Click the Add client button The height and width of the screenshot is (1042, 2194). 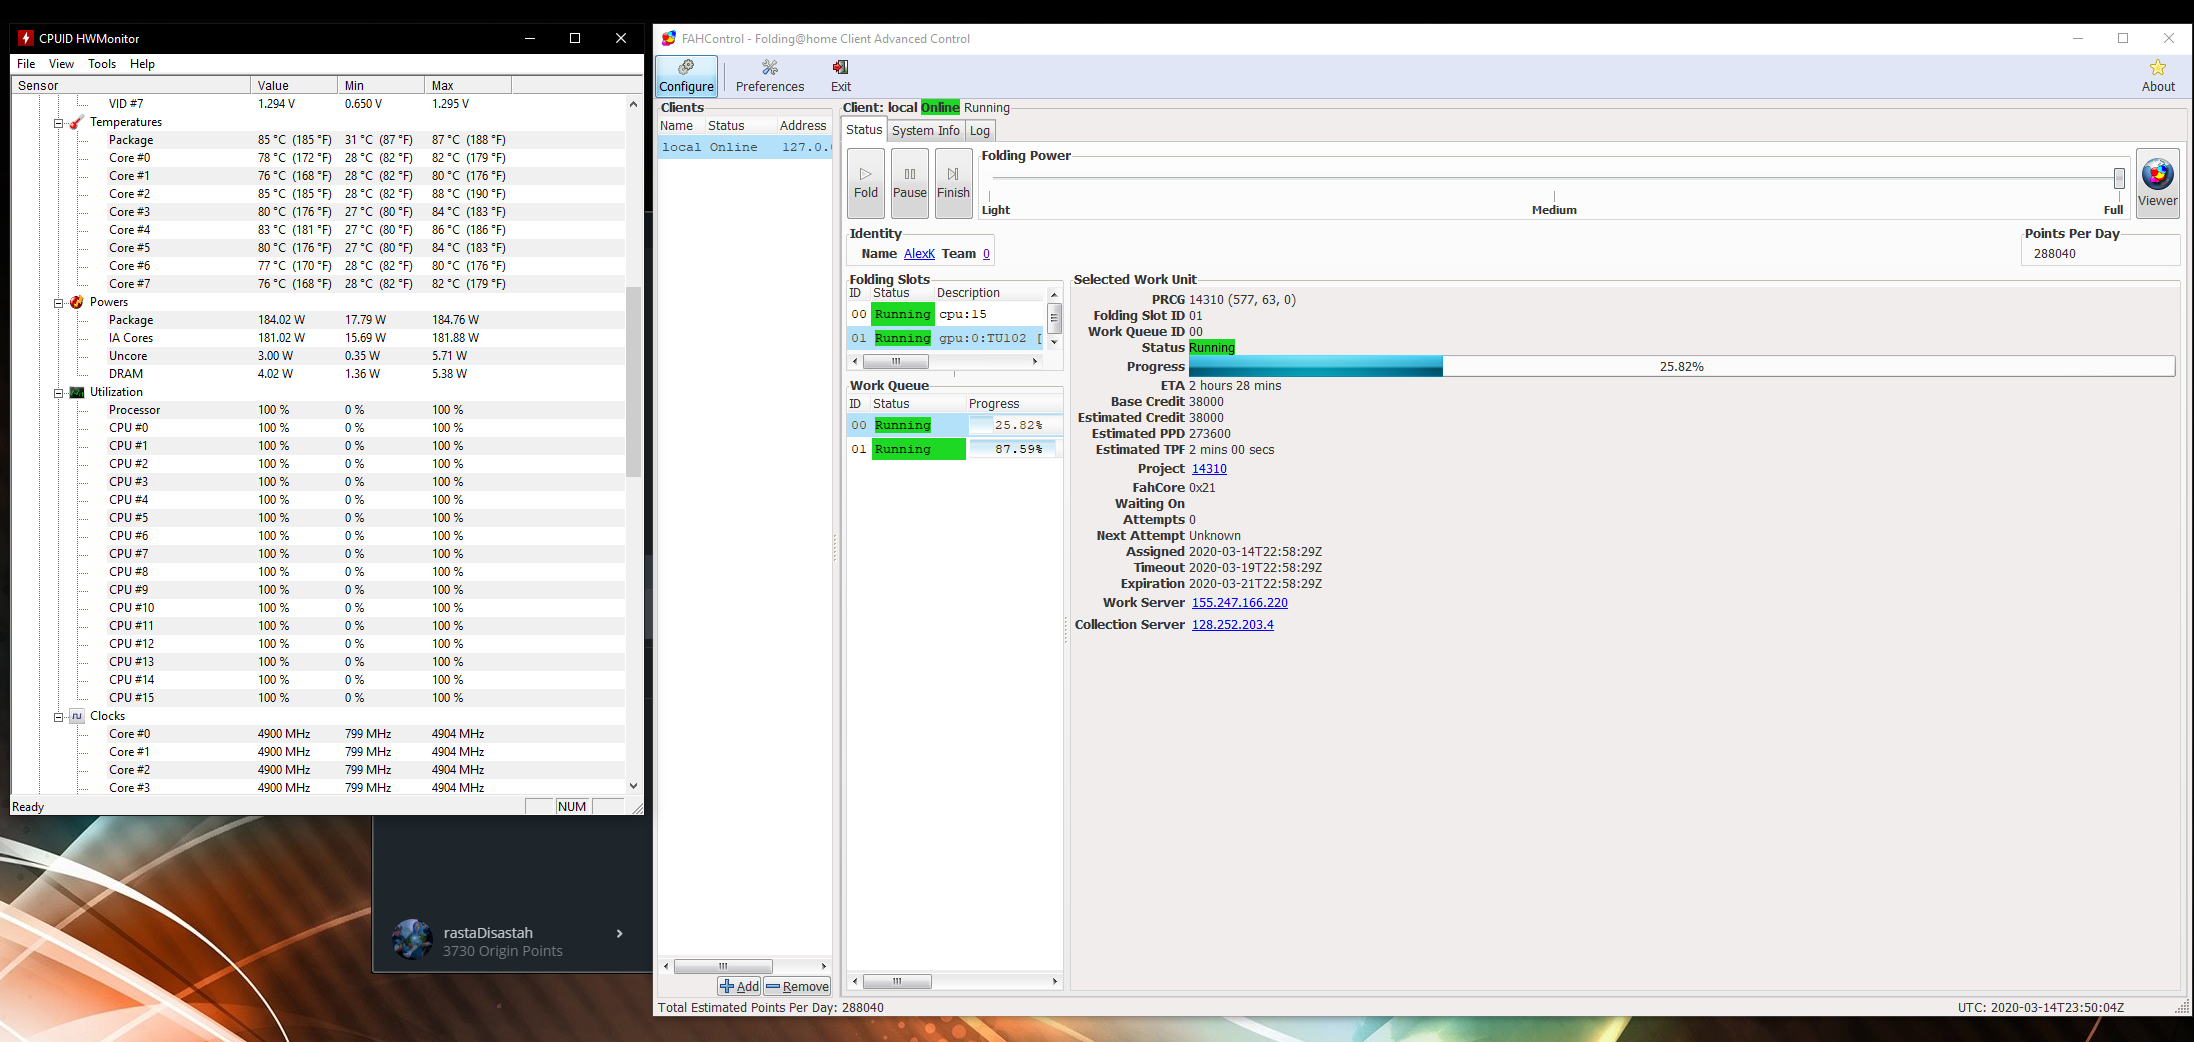(x=739, y=986)
